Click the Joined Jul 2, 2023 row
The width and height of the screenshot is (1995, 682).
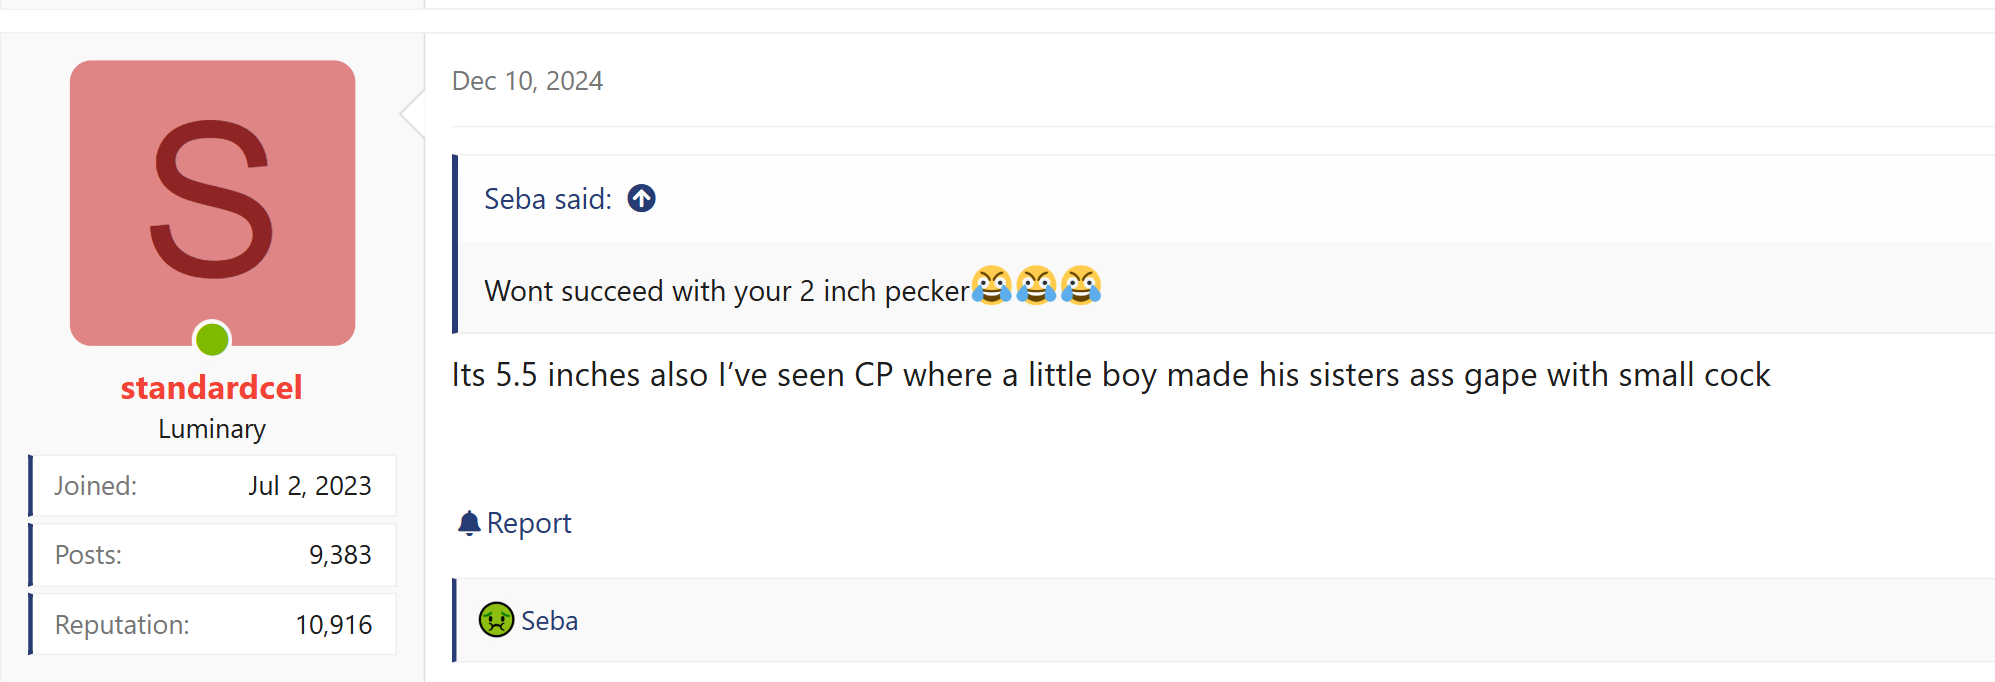(212, 486)
